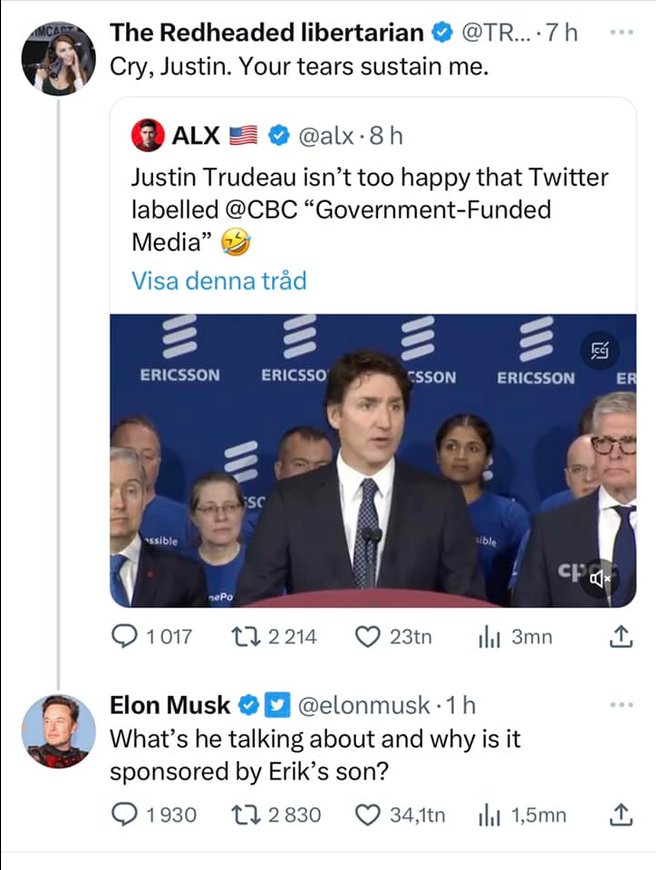Reply to the Redheaded libertarian tweet
This screenshot has height=870, width=656.
click(x=126, y=637)
